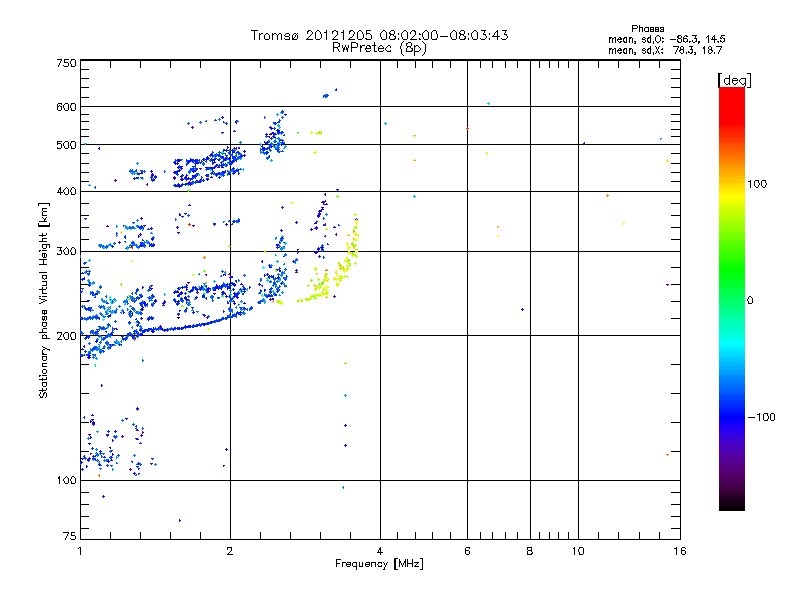Click the y-axis tick label '600'

point(67,107)
